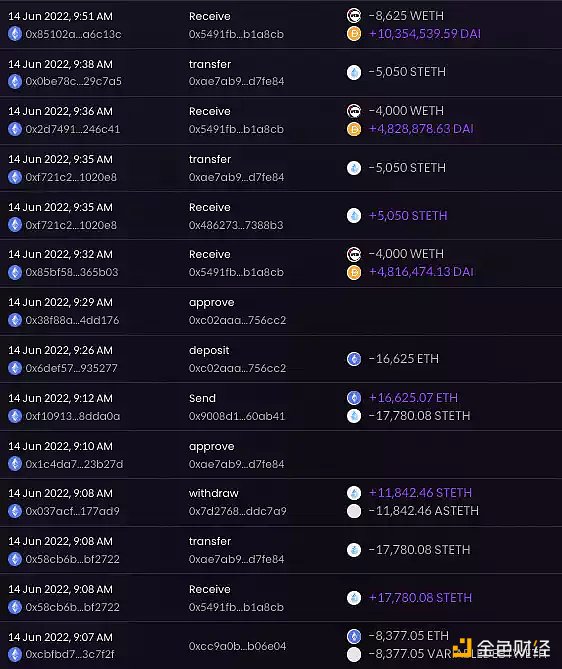
Task: Open transaction hash 0x2d7491...246c41
Action: click(73, 129)
